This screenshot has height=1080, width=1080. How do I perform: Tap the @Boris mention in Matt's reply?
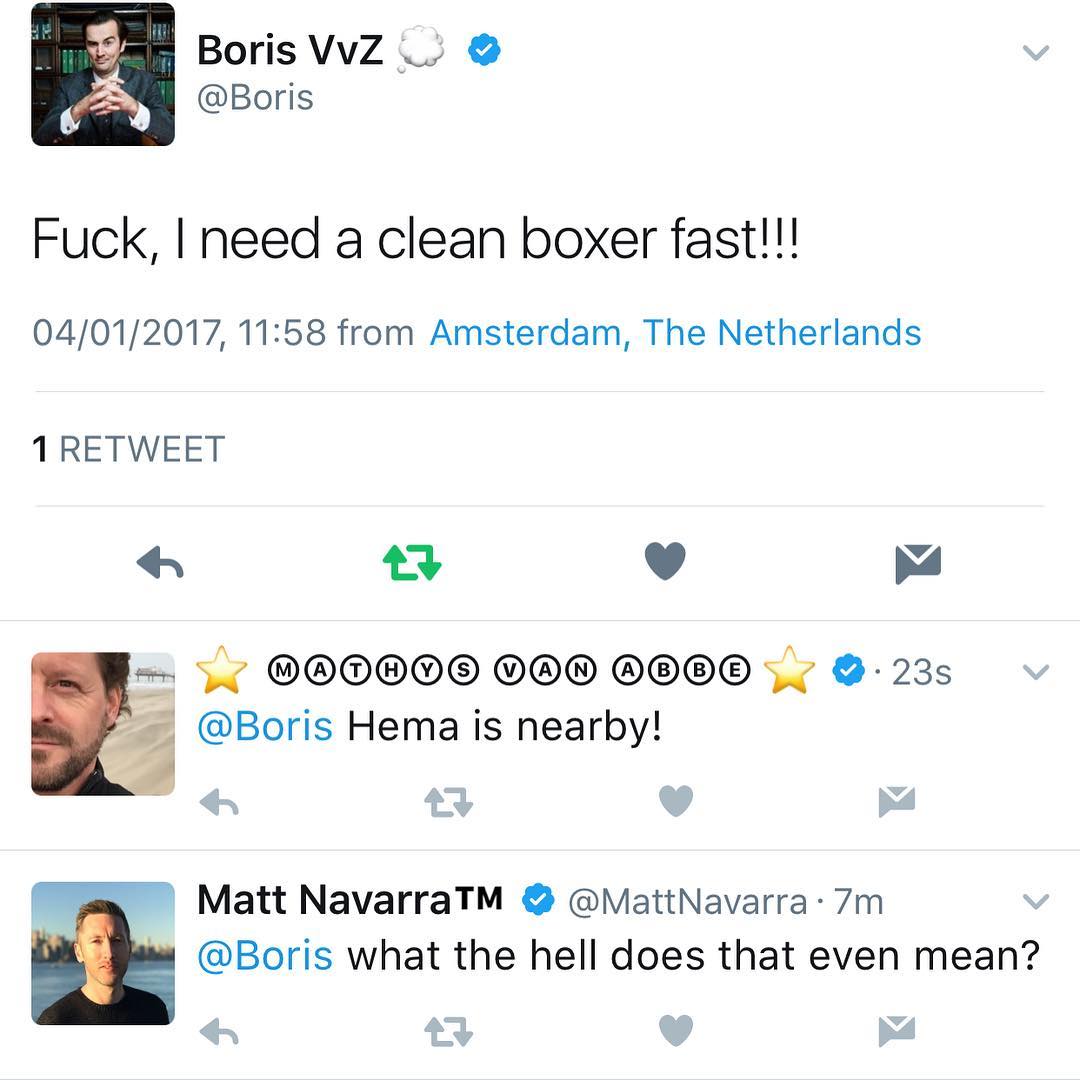click(265, 956)
